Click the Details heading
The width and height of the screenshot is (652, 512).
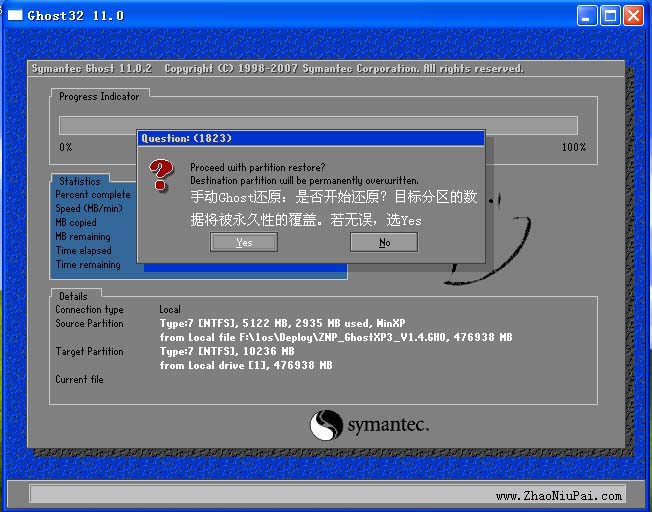coord(73,296)
